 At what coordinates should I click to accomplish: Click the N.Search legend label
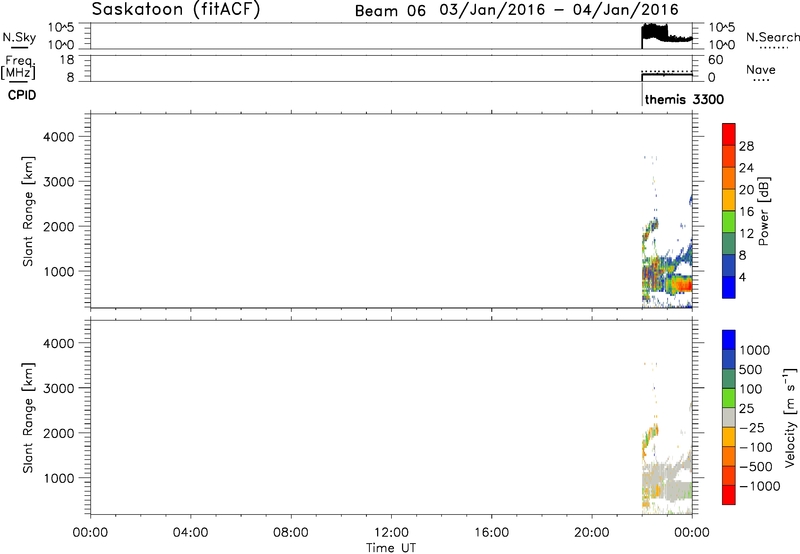click(772, 37)
